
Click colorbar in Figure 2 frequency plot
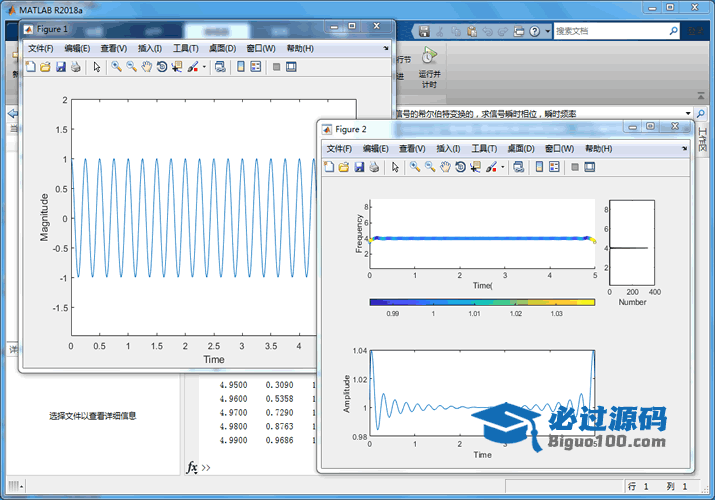(482, 302)
